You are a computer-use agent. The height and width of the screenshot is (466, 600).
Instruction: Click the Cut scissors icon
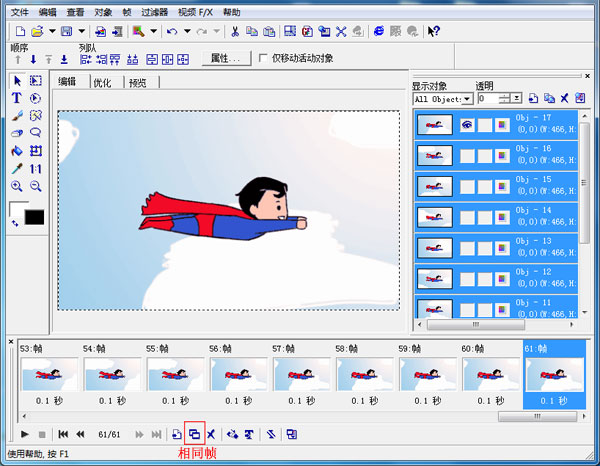tap(235, 31)
